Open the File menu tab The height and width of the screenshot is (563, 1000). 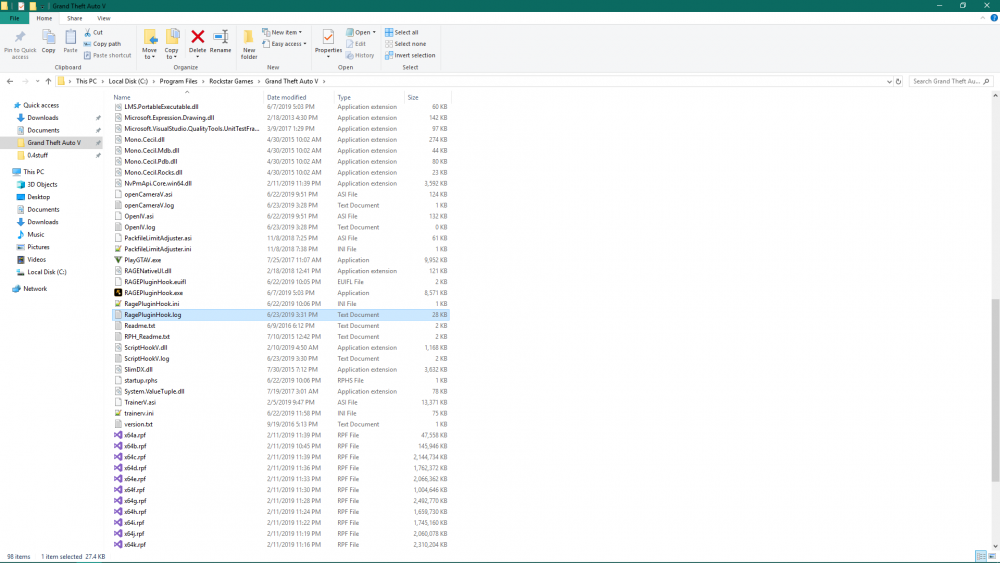point(14,18)
